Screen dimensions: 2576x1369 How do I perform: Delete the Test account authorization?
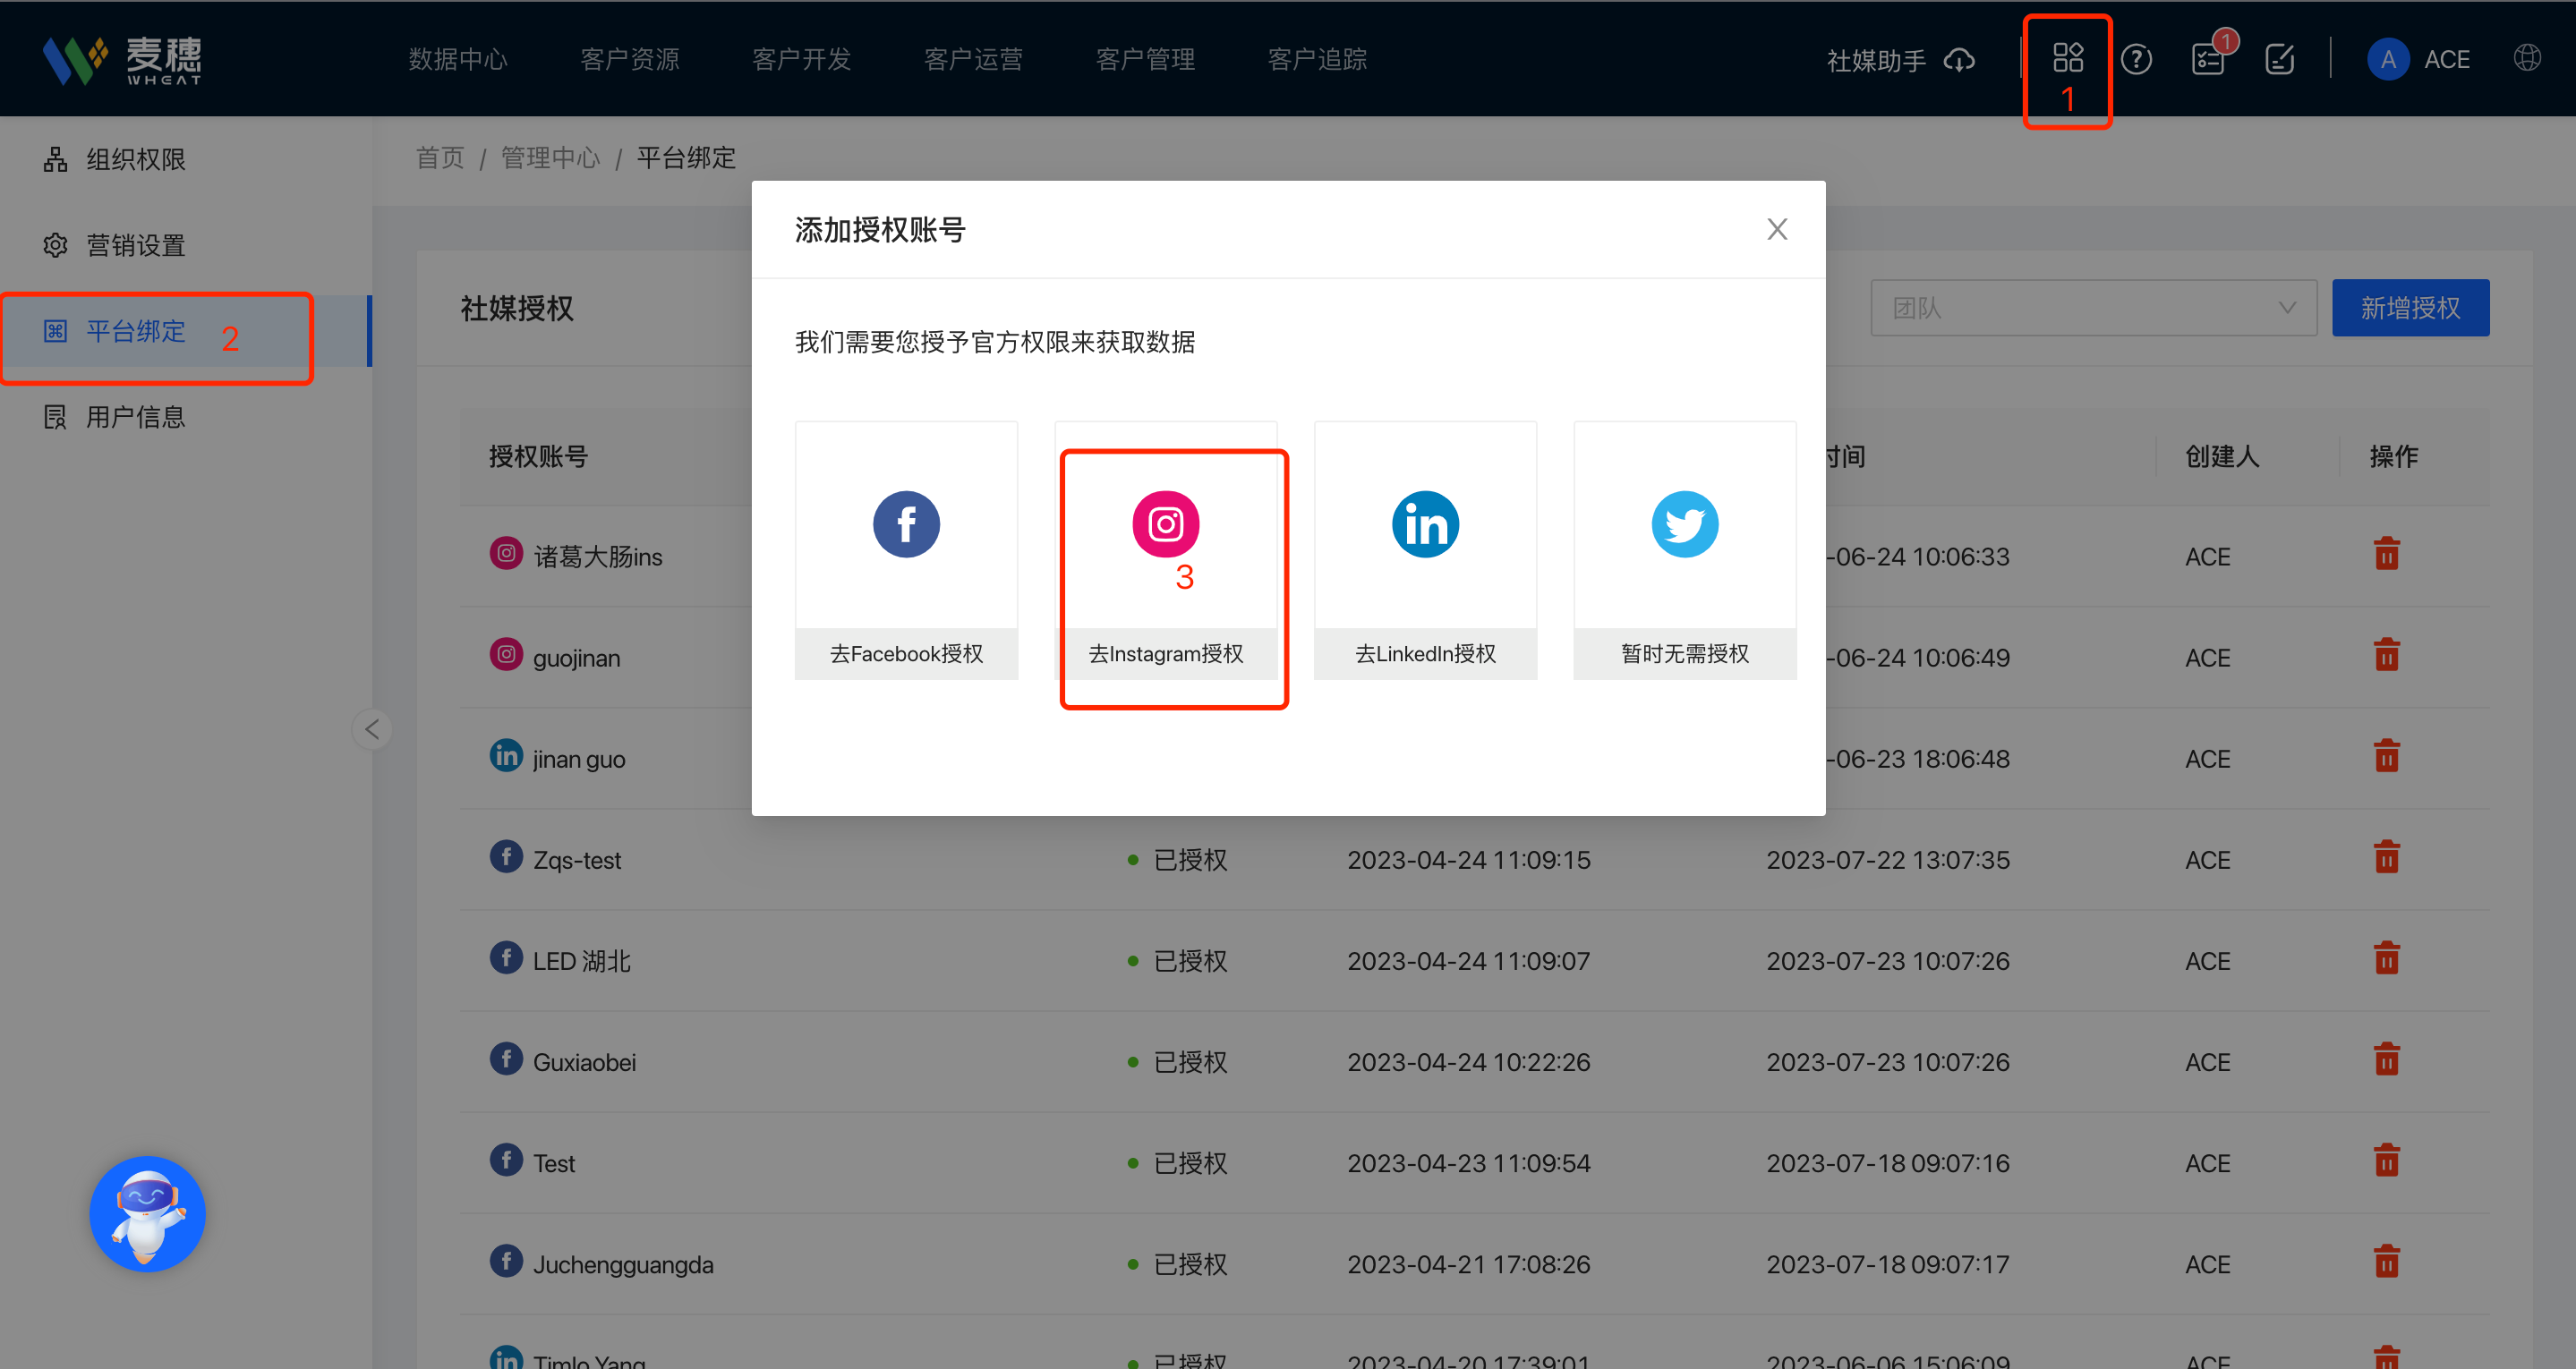coord(2386,1161)
